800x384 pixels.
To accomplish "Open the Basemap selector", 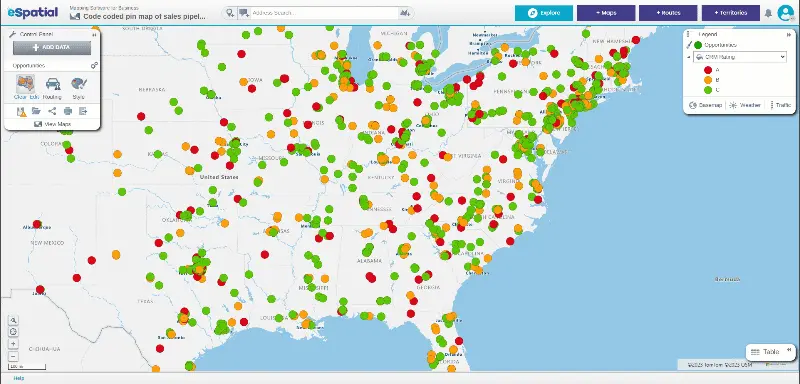I will coord(706,105).
